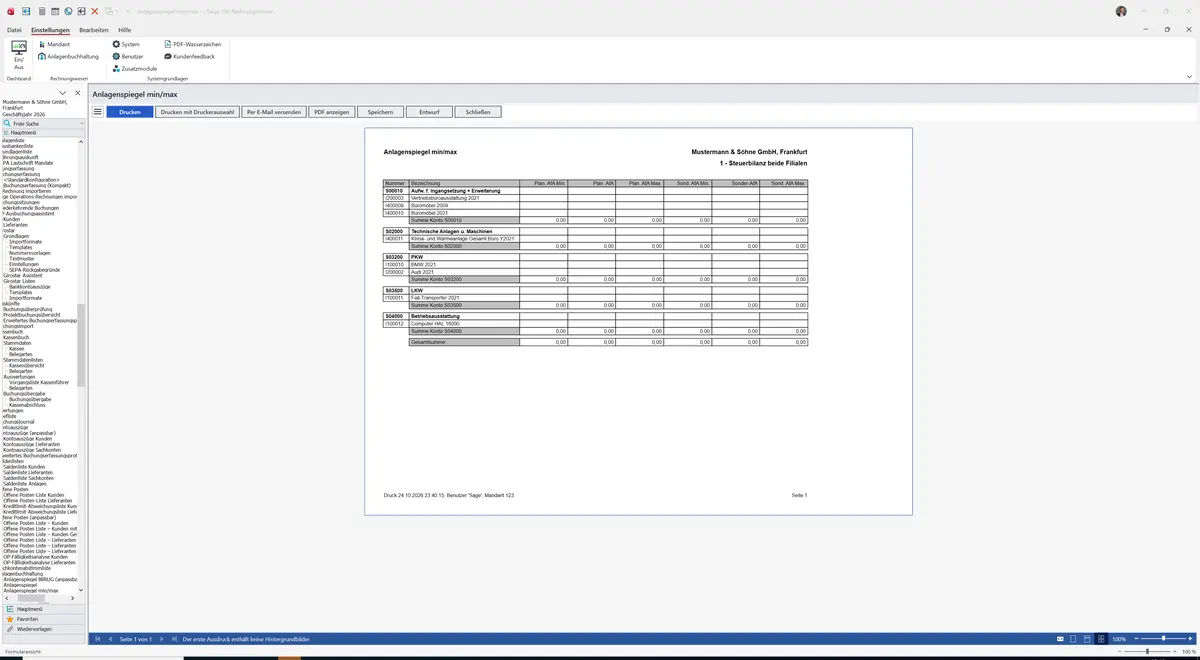Open the Datei menu
The width and height of the screenshot is (1200, 660).
[14, 30]
